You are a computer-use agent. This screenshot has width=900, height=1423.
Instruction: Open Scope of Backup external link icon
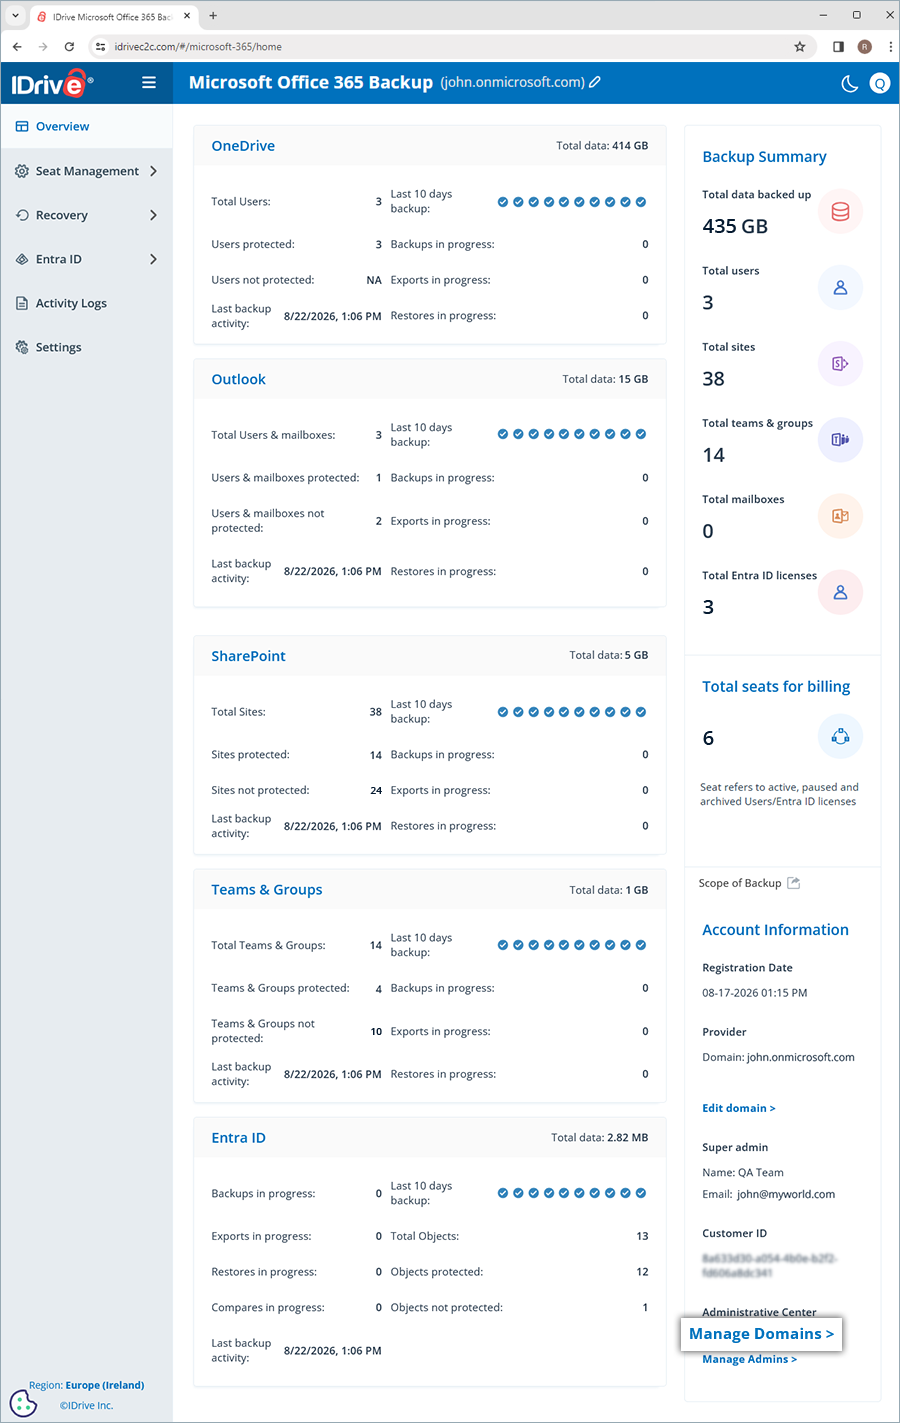pyautogui.click(x=794, y=883)
